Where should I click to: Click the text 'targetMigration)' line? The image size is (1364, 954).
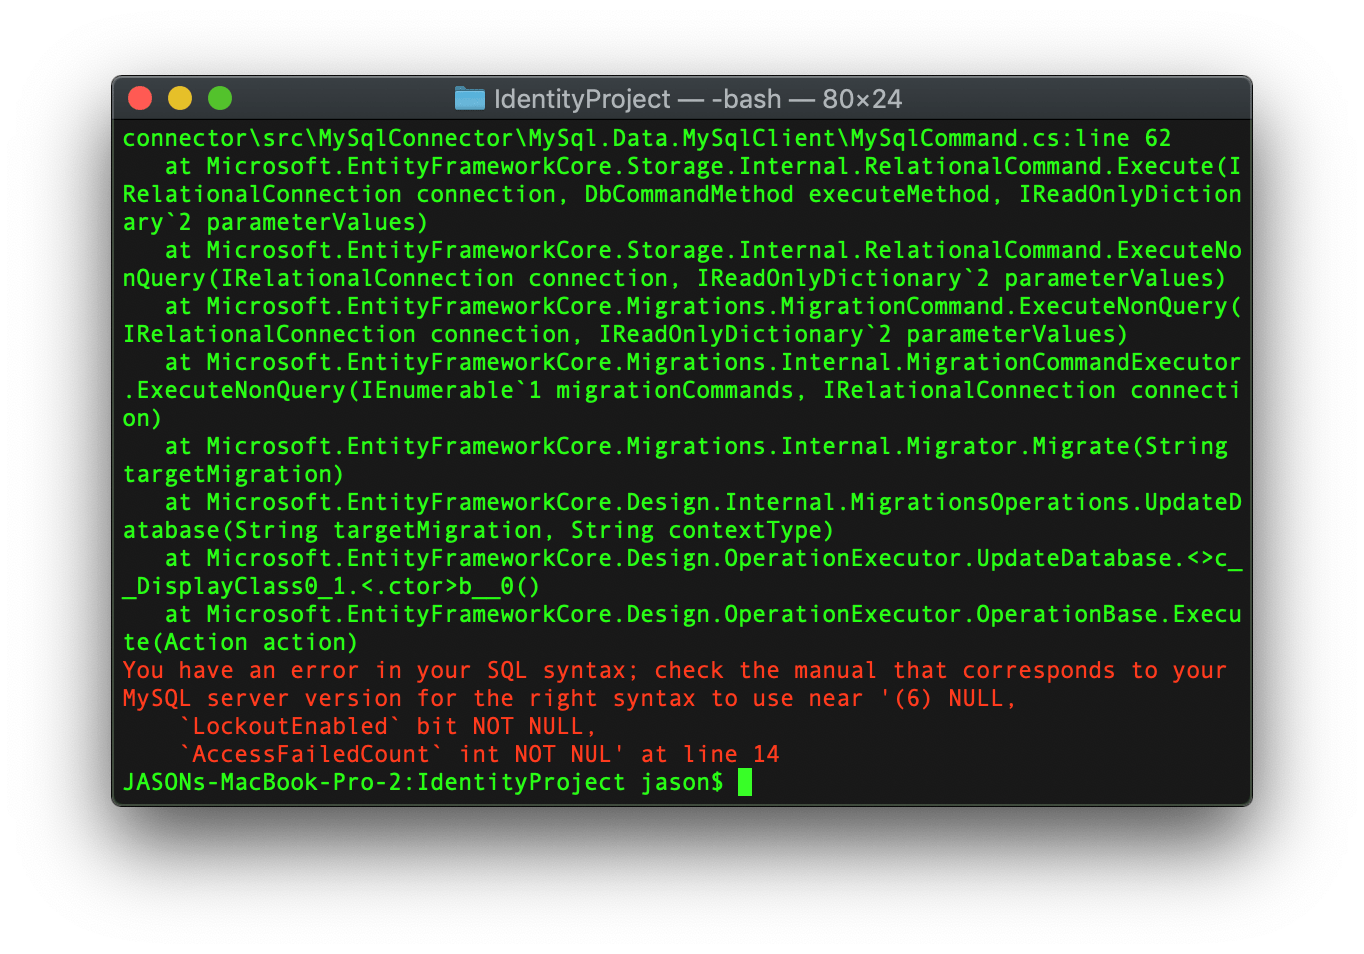click(233, 474)
